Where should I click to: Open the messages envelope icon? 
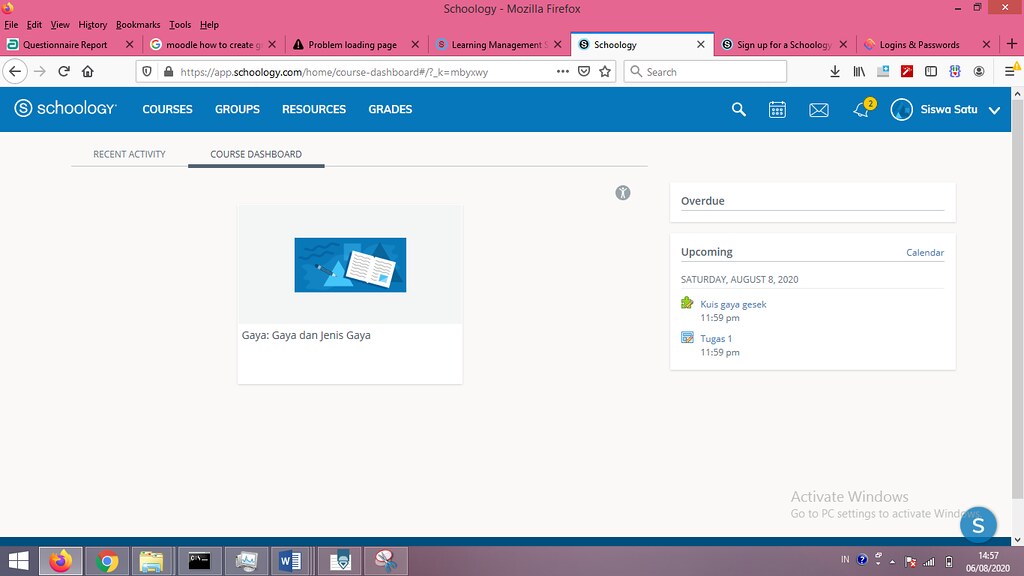click(x=819, y=110)
